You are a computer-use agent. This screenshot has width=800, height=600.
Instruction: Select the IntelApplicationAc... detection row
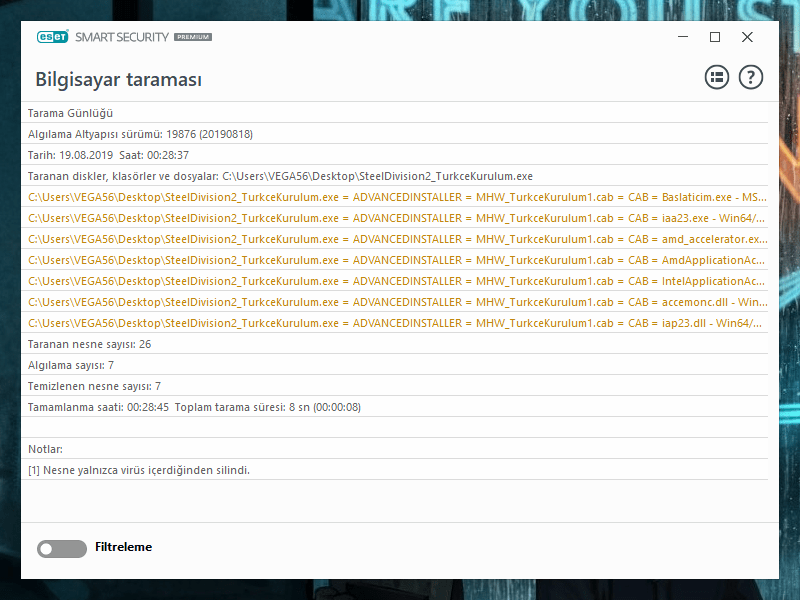point(395,281)
